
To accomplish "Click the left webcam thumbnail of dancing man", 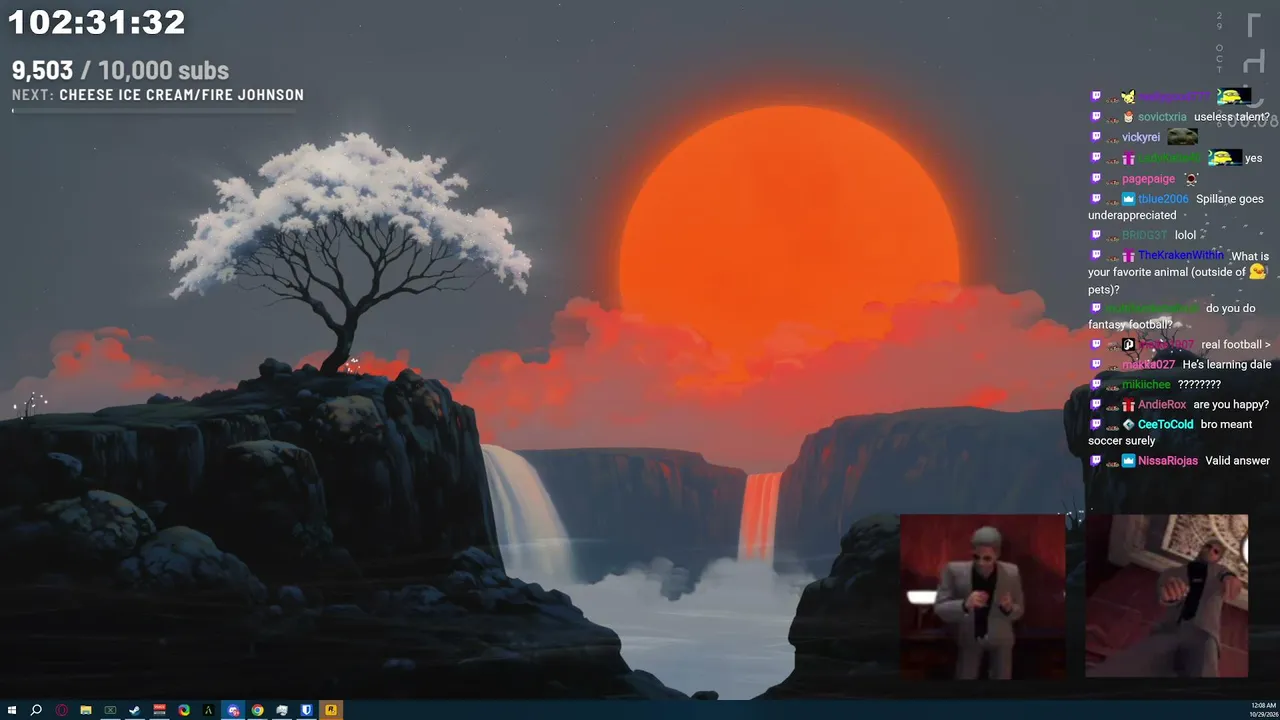I will click(982, 597).
